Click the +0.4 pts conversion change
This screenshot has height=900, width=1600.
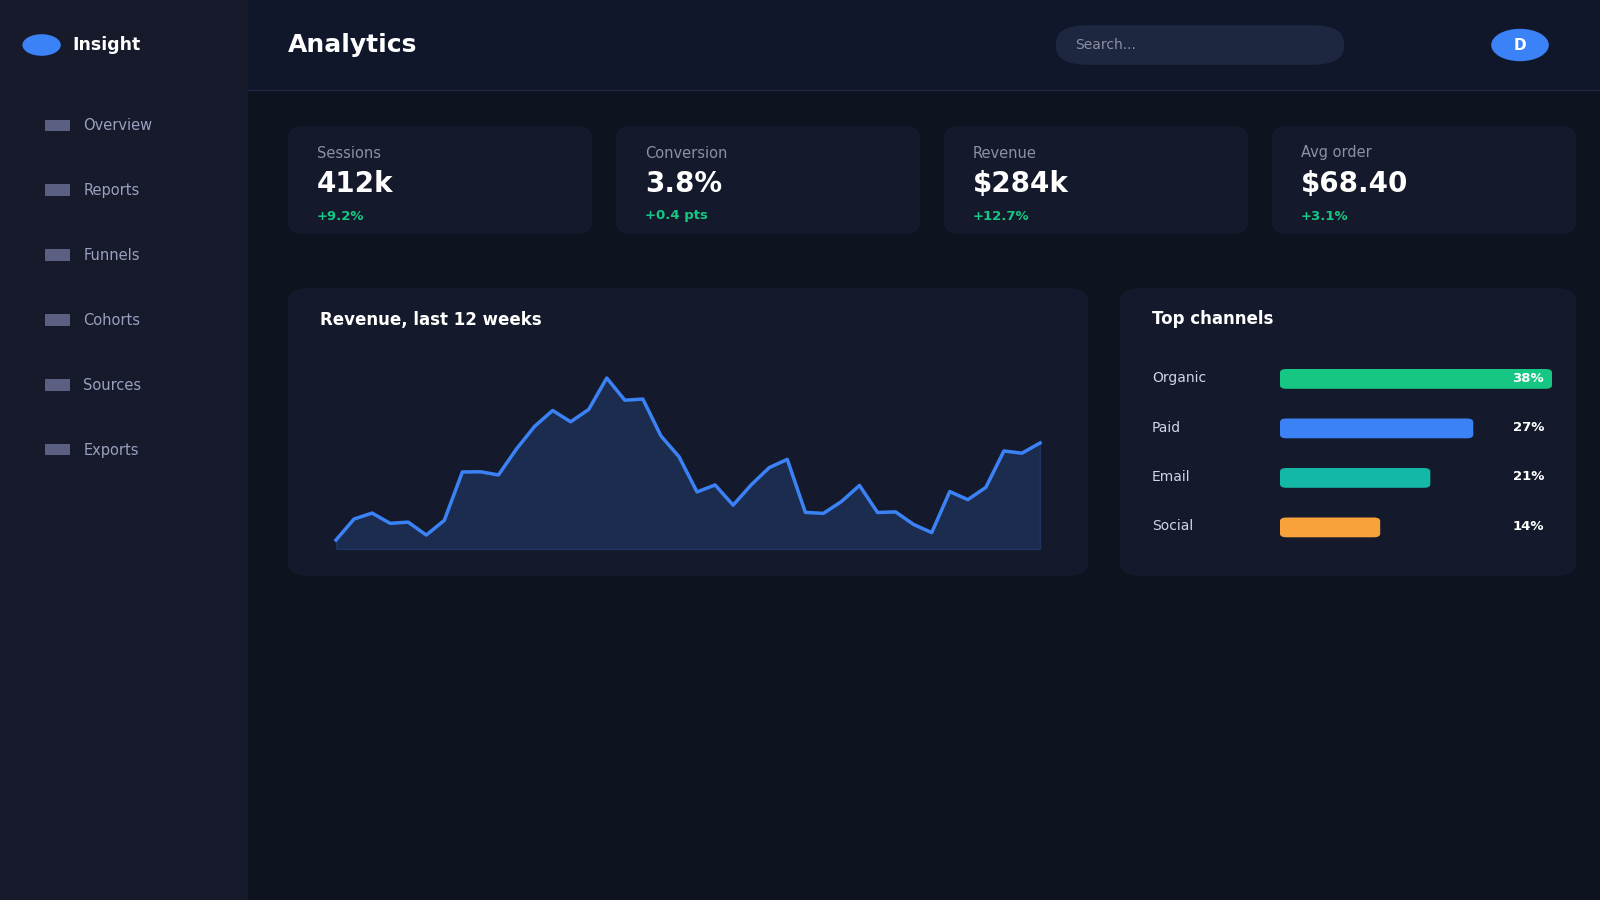click(x=676, y=216)
